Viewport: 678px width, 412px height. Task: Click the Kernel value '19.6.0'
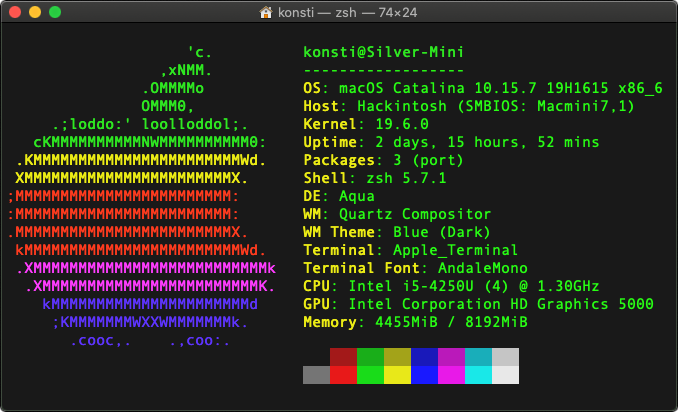(402, 124)
